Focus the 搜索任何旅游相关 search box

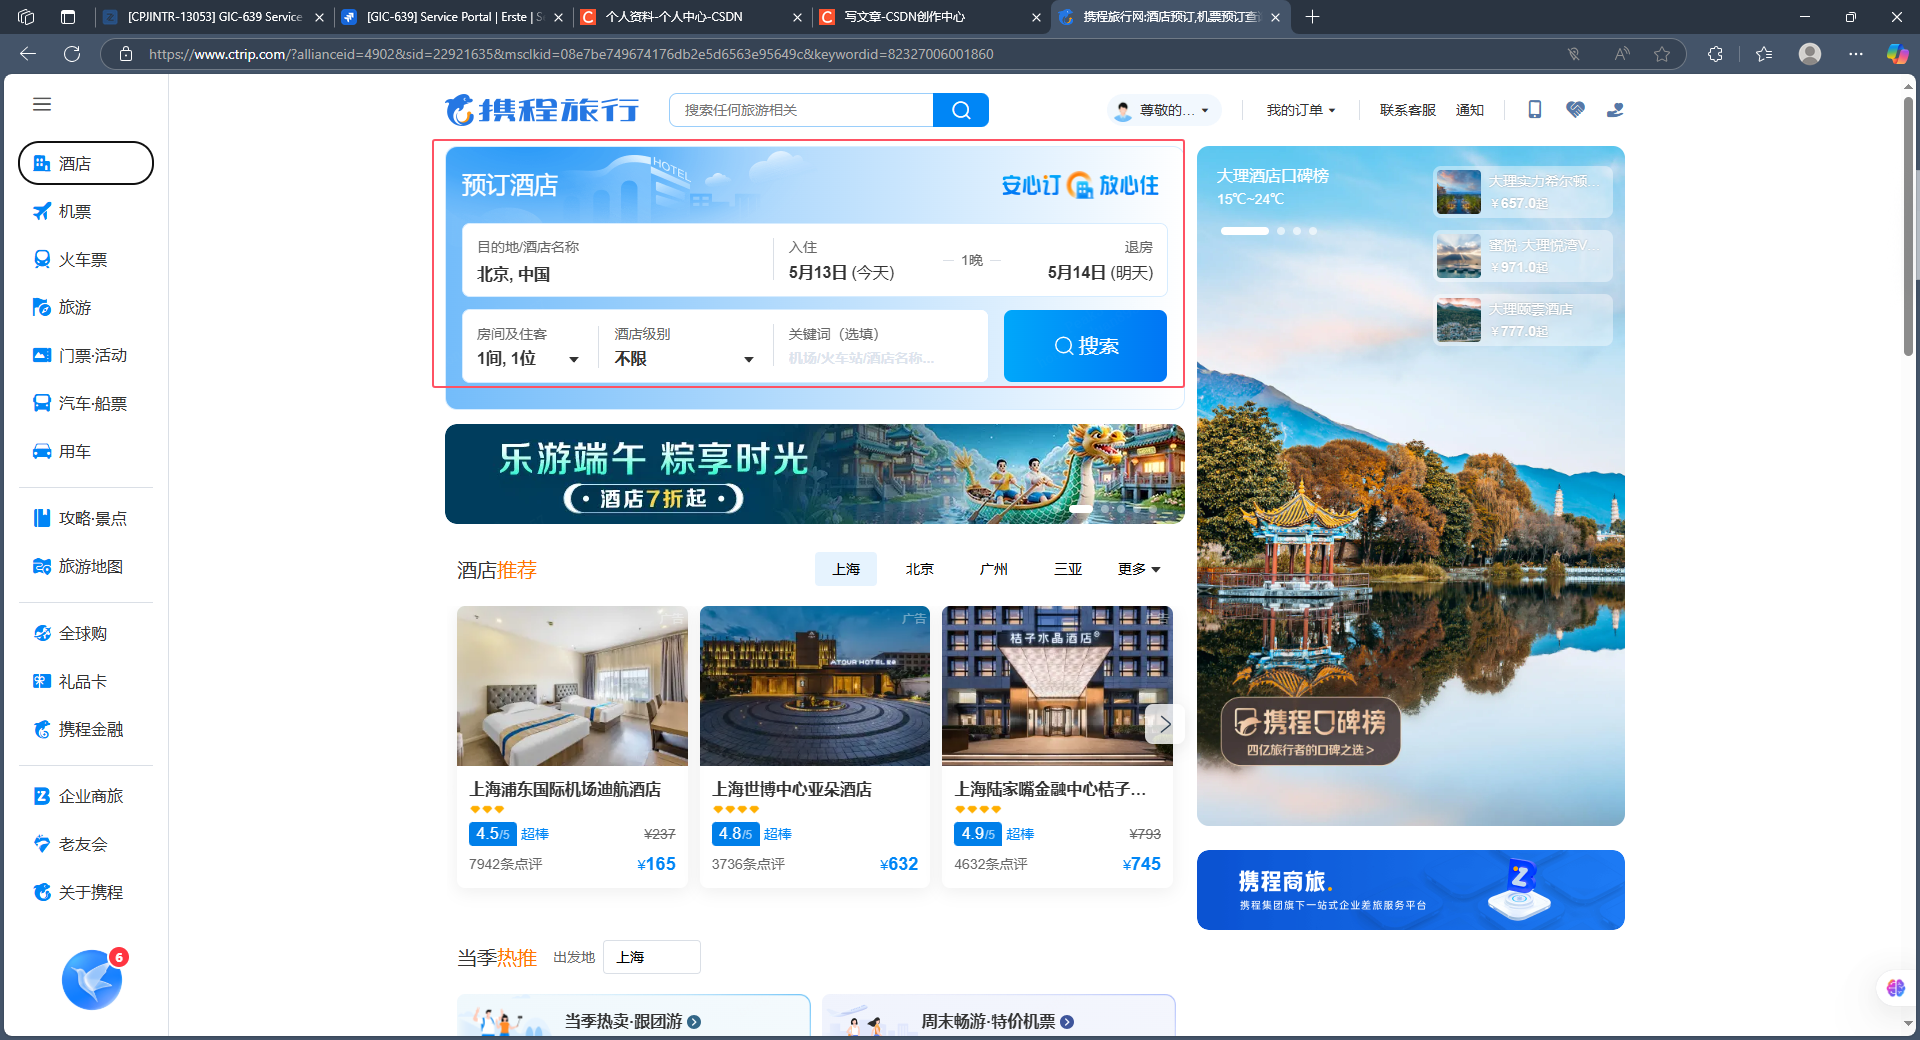coord(801,110)
